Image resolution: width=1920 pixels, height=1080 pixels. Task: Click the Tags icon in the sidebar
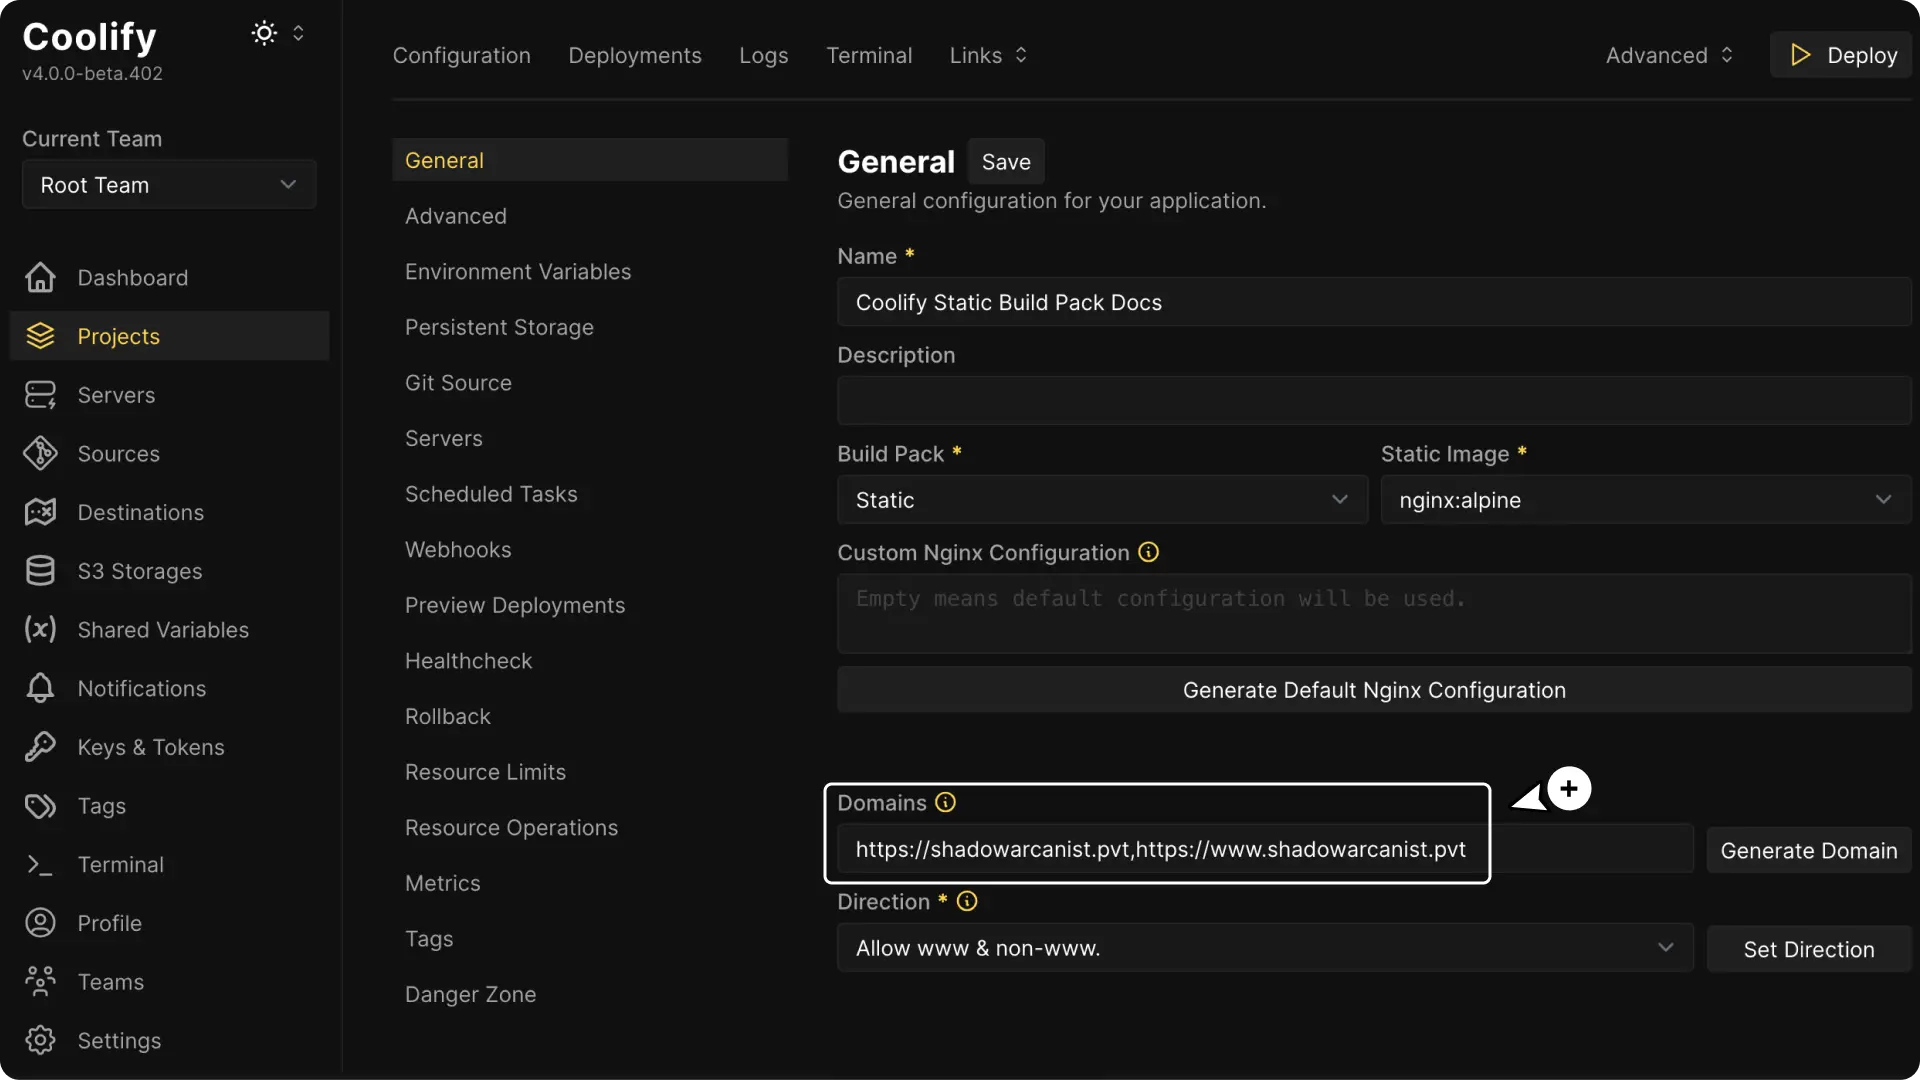coord(40,806)
